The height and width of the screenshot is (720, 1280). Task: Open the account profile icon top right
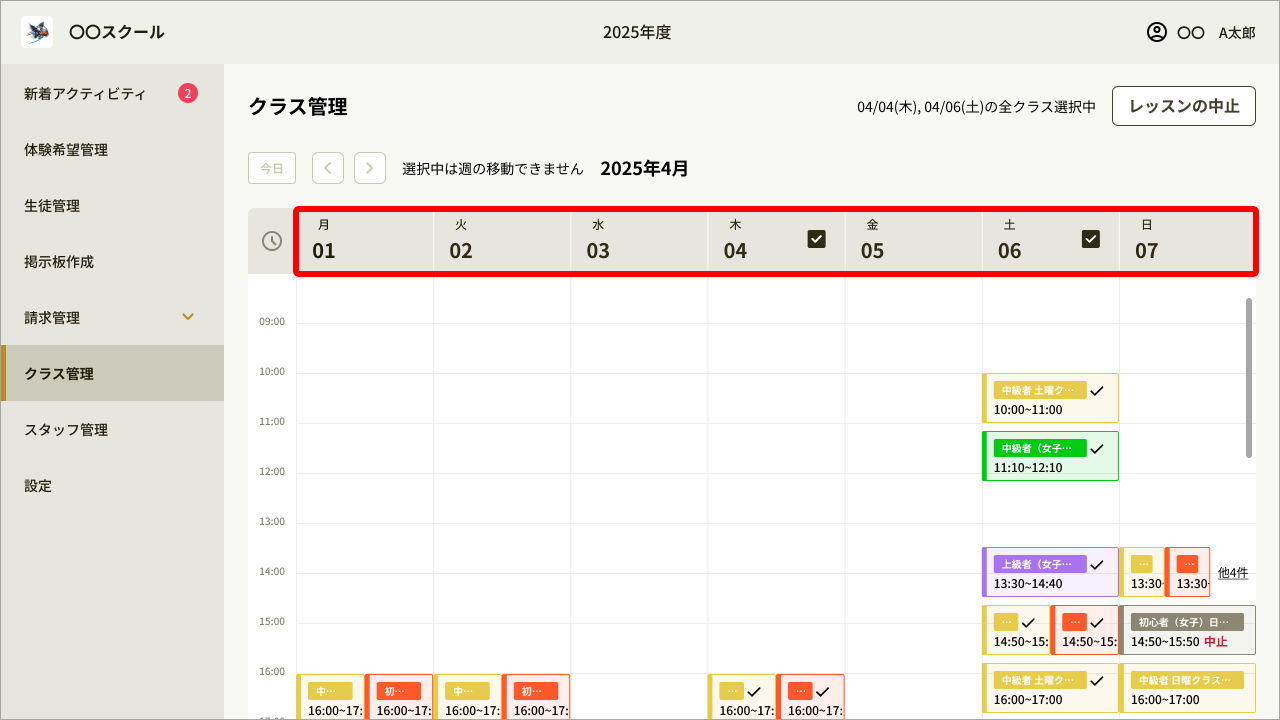[1156, 32]
